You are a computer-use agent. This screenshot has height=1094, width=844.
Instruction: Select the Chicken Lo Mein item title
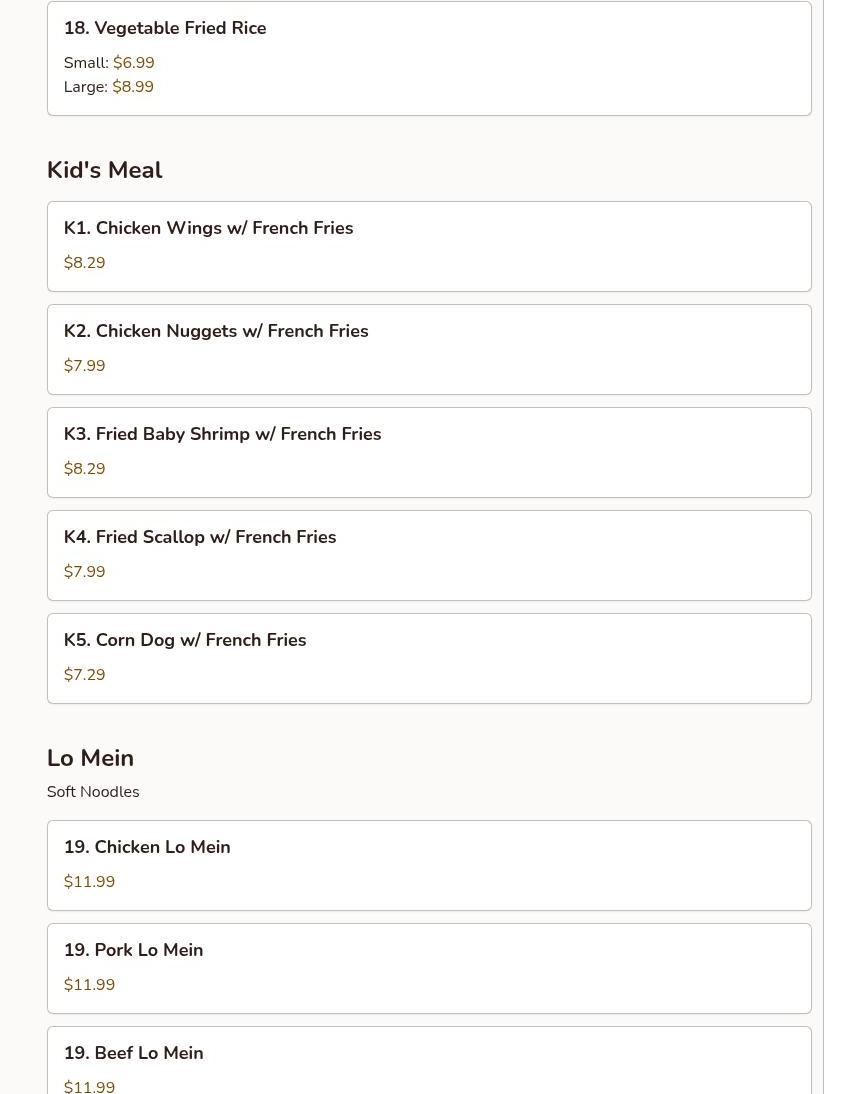coord(147,847)
